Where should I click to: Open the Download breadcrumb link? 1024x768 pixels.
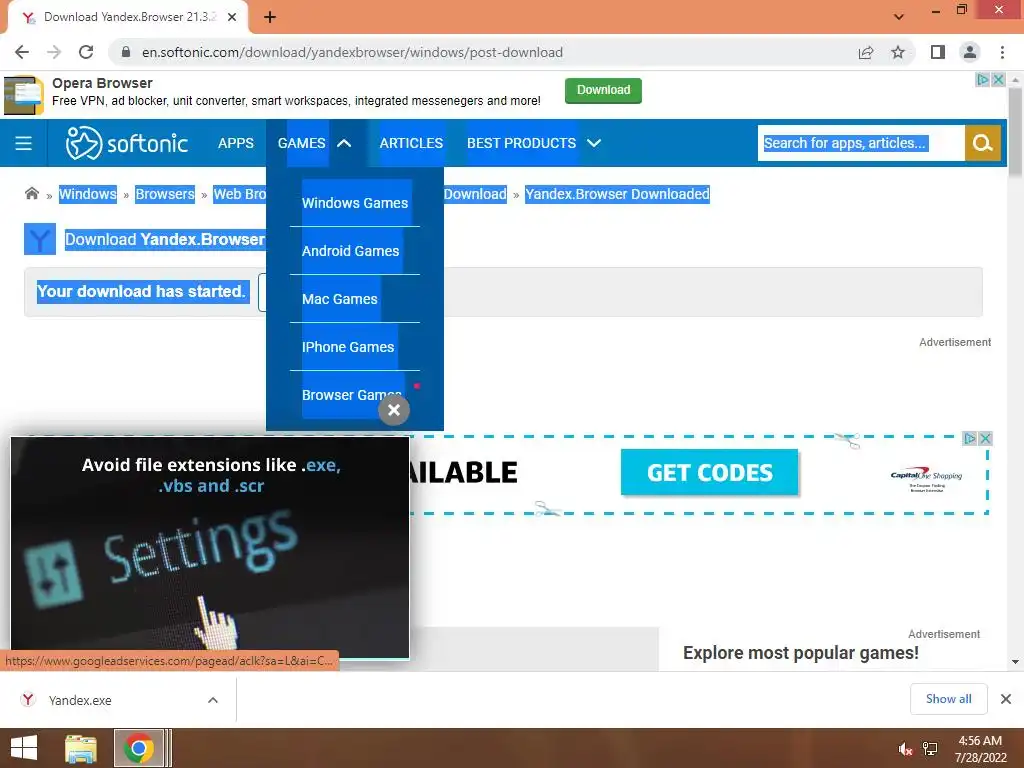[475, 194]
